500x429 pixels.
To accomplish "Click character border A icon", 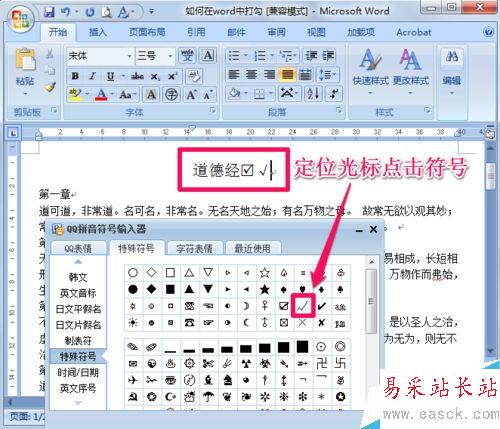I will click(208, 55).
